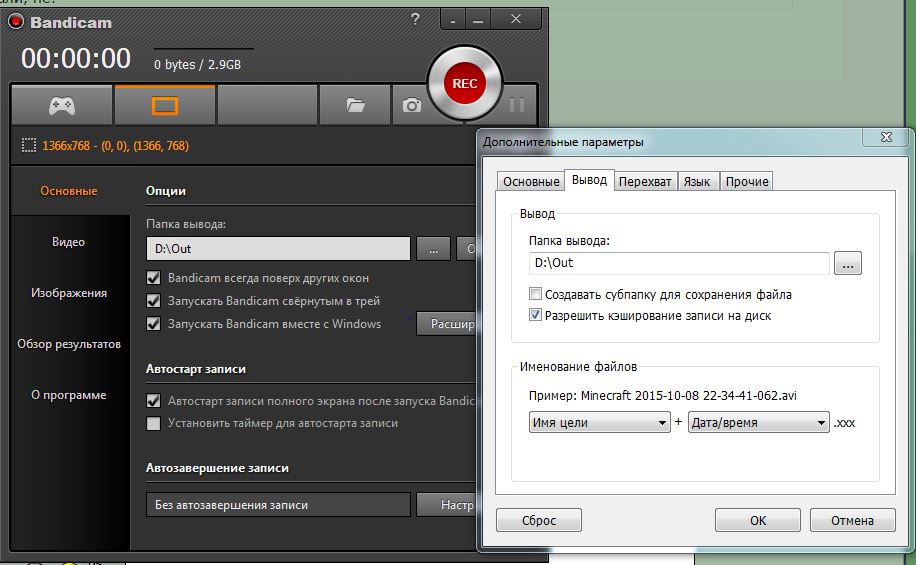Screen dimensions: 916x565
Task: Toggle Bandicam always on top checkbox
Action: pyautogui.click(x=154, y=278)
